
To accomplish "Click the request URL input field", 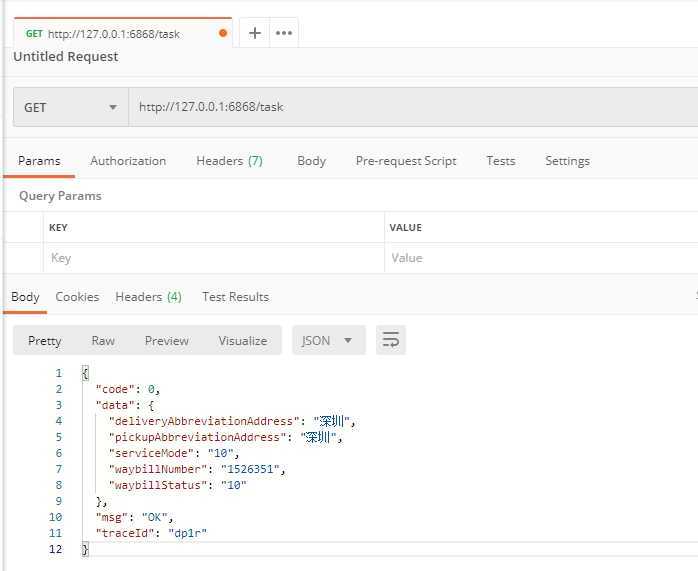I will click(410, 107).
